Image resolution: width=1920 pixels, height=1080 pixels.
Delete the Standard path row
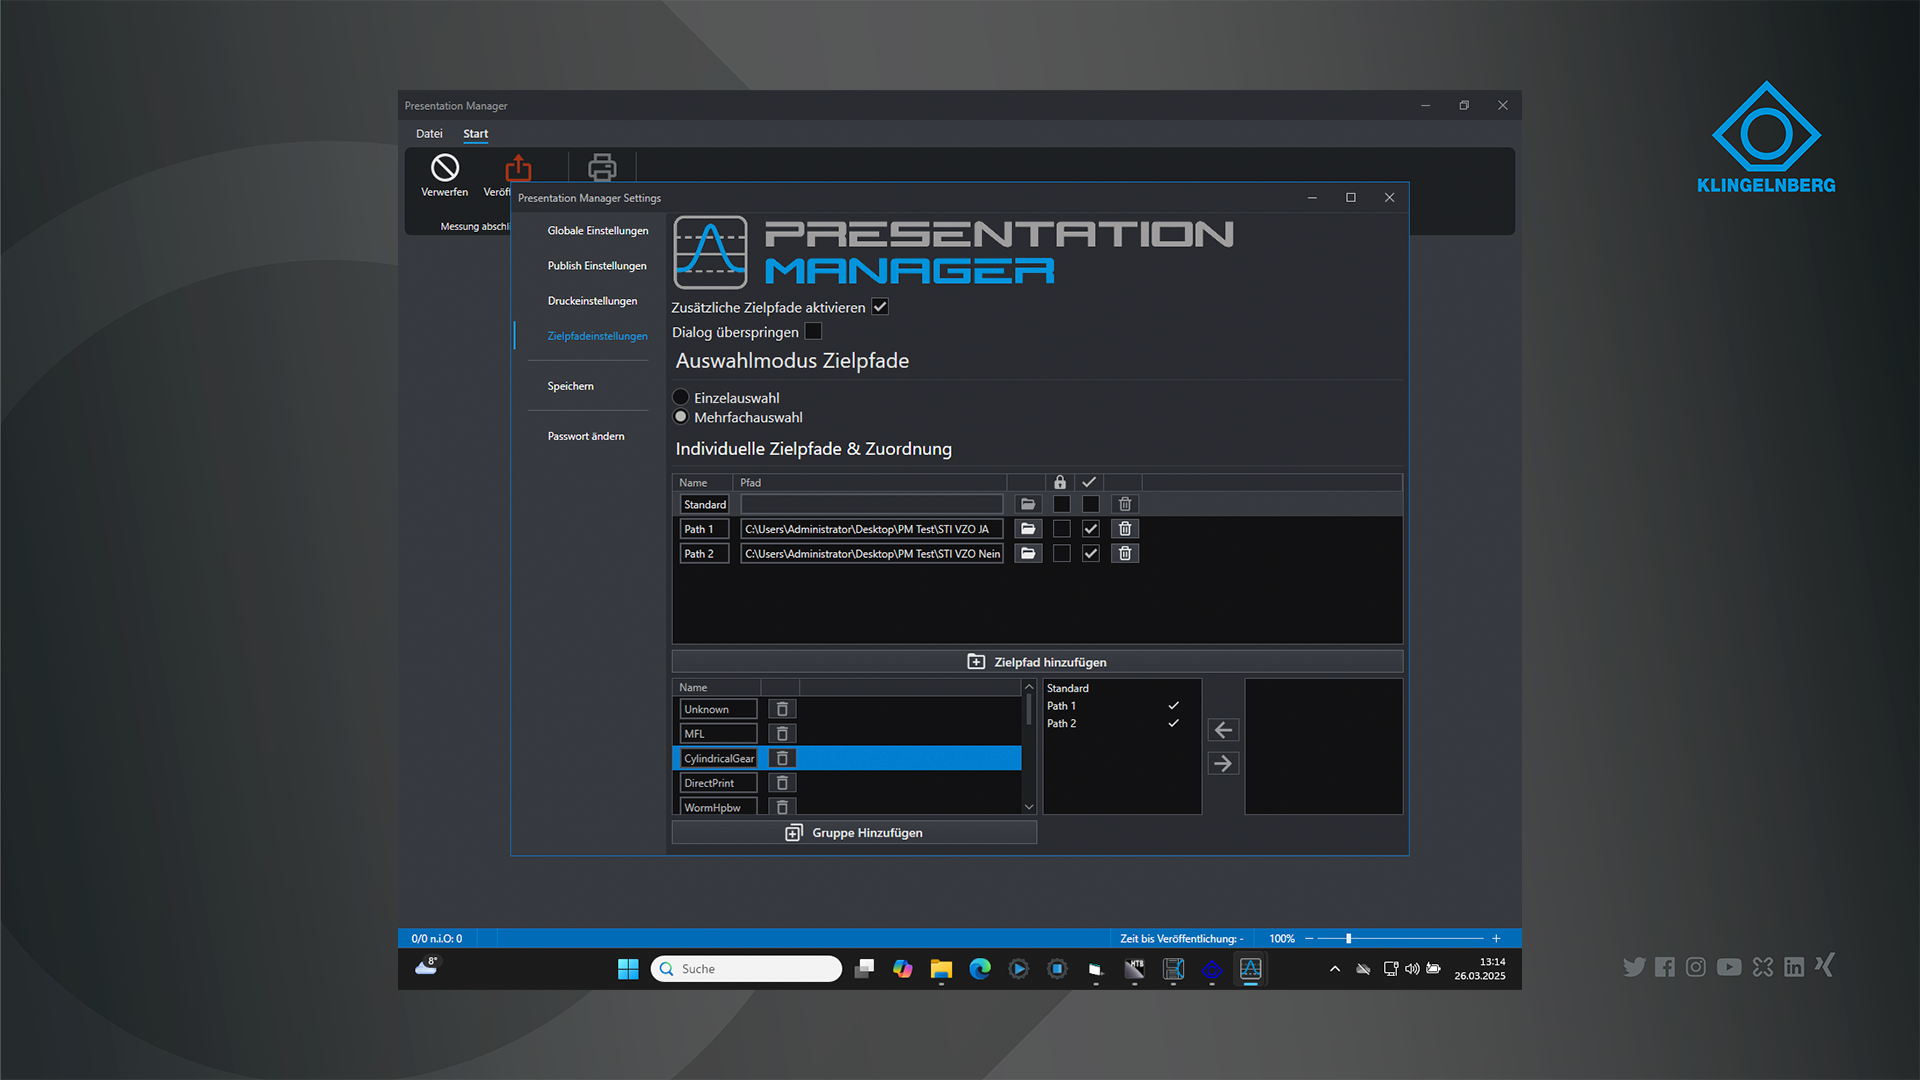point(1125,504)
